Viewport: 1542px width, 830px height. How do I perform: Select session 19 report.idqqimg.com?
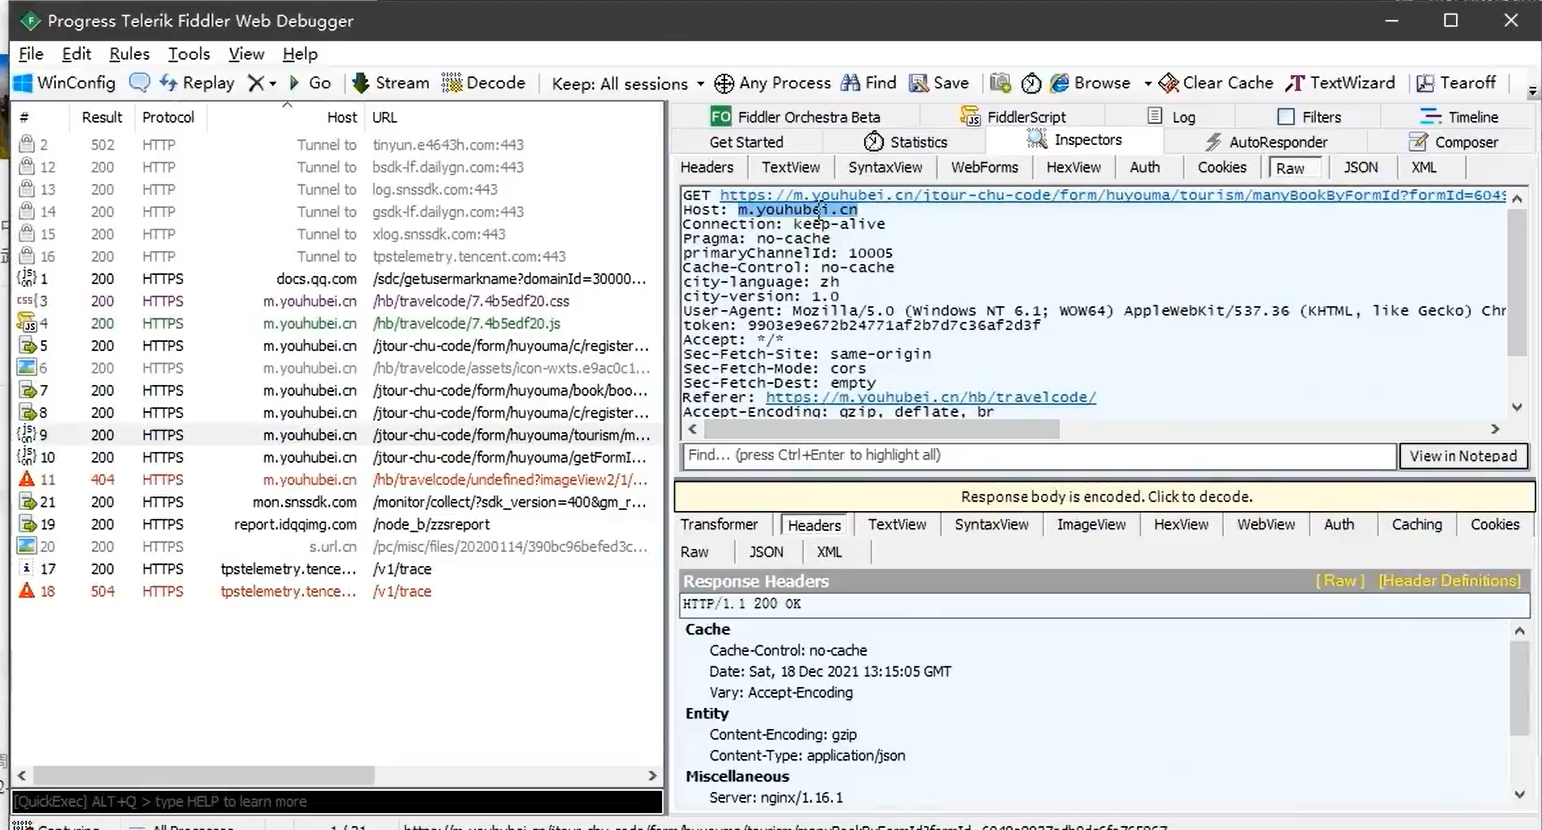(x=336, y=525)
